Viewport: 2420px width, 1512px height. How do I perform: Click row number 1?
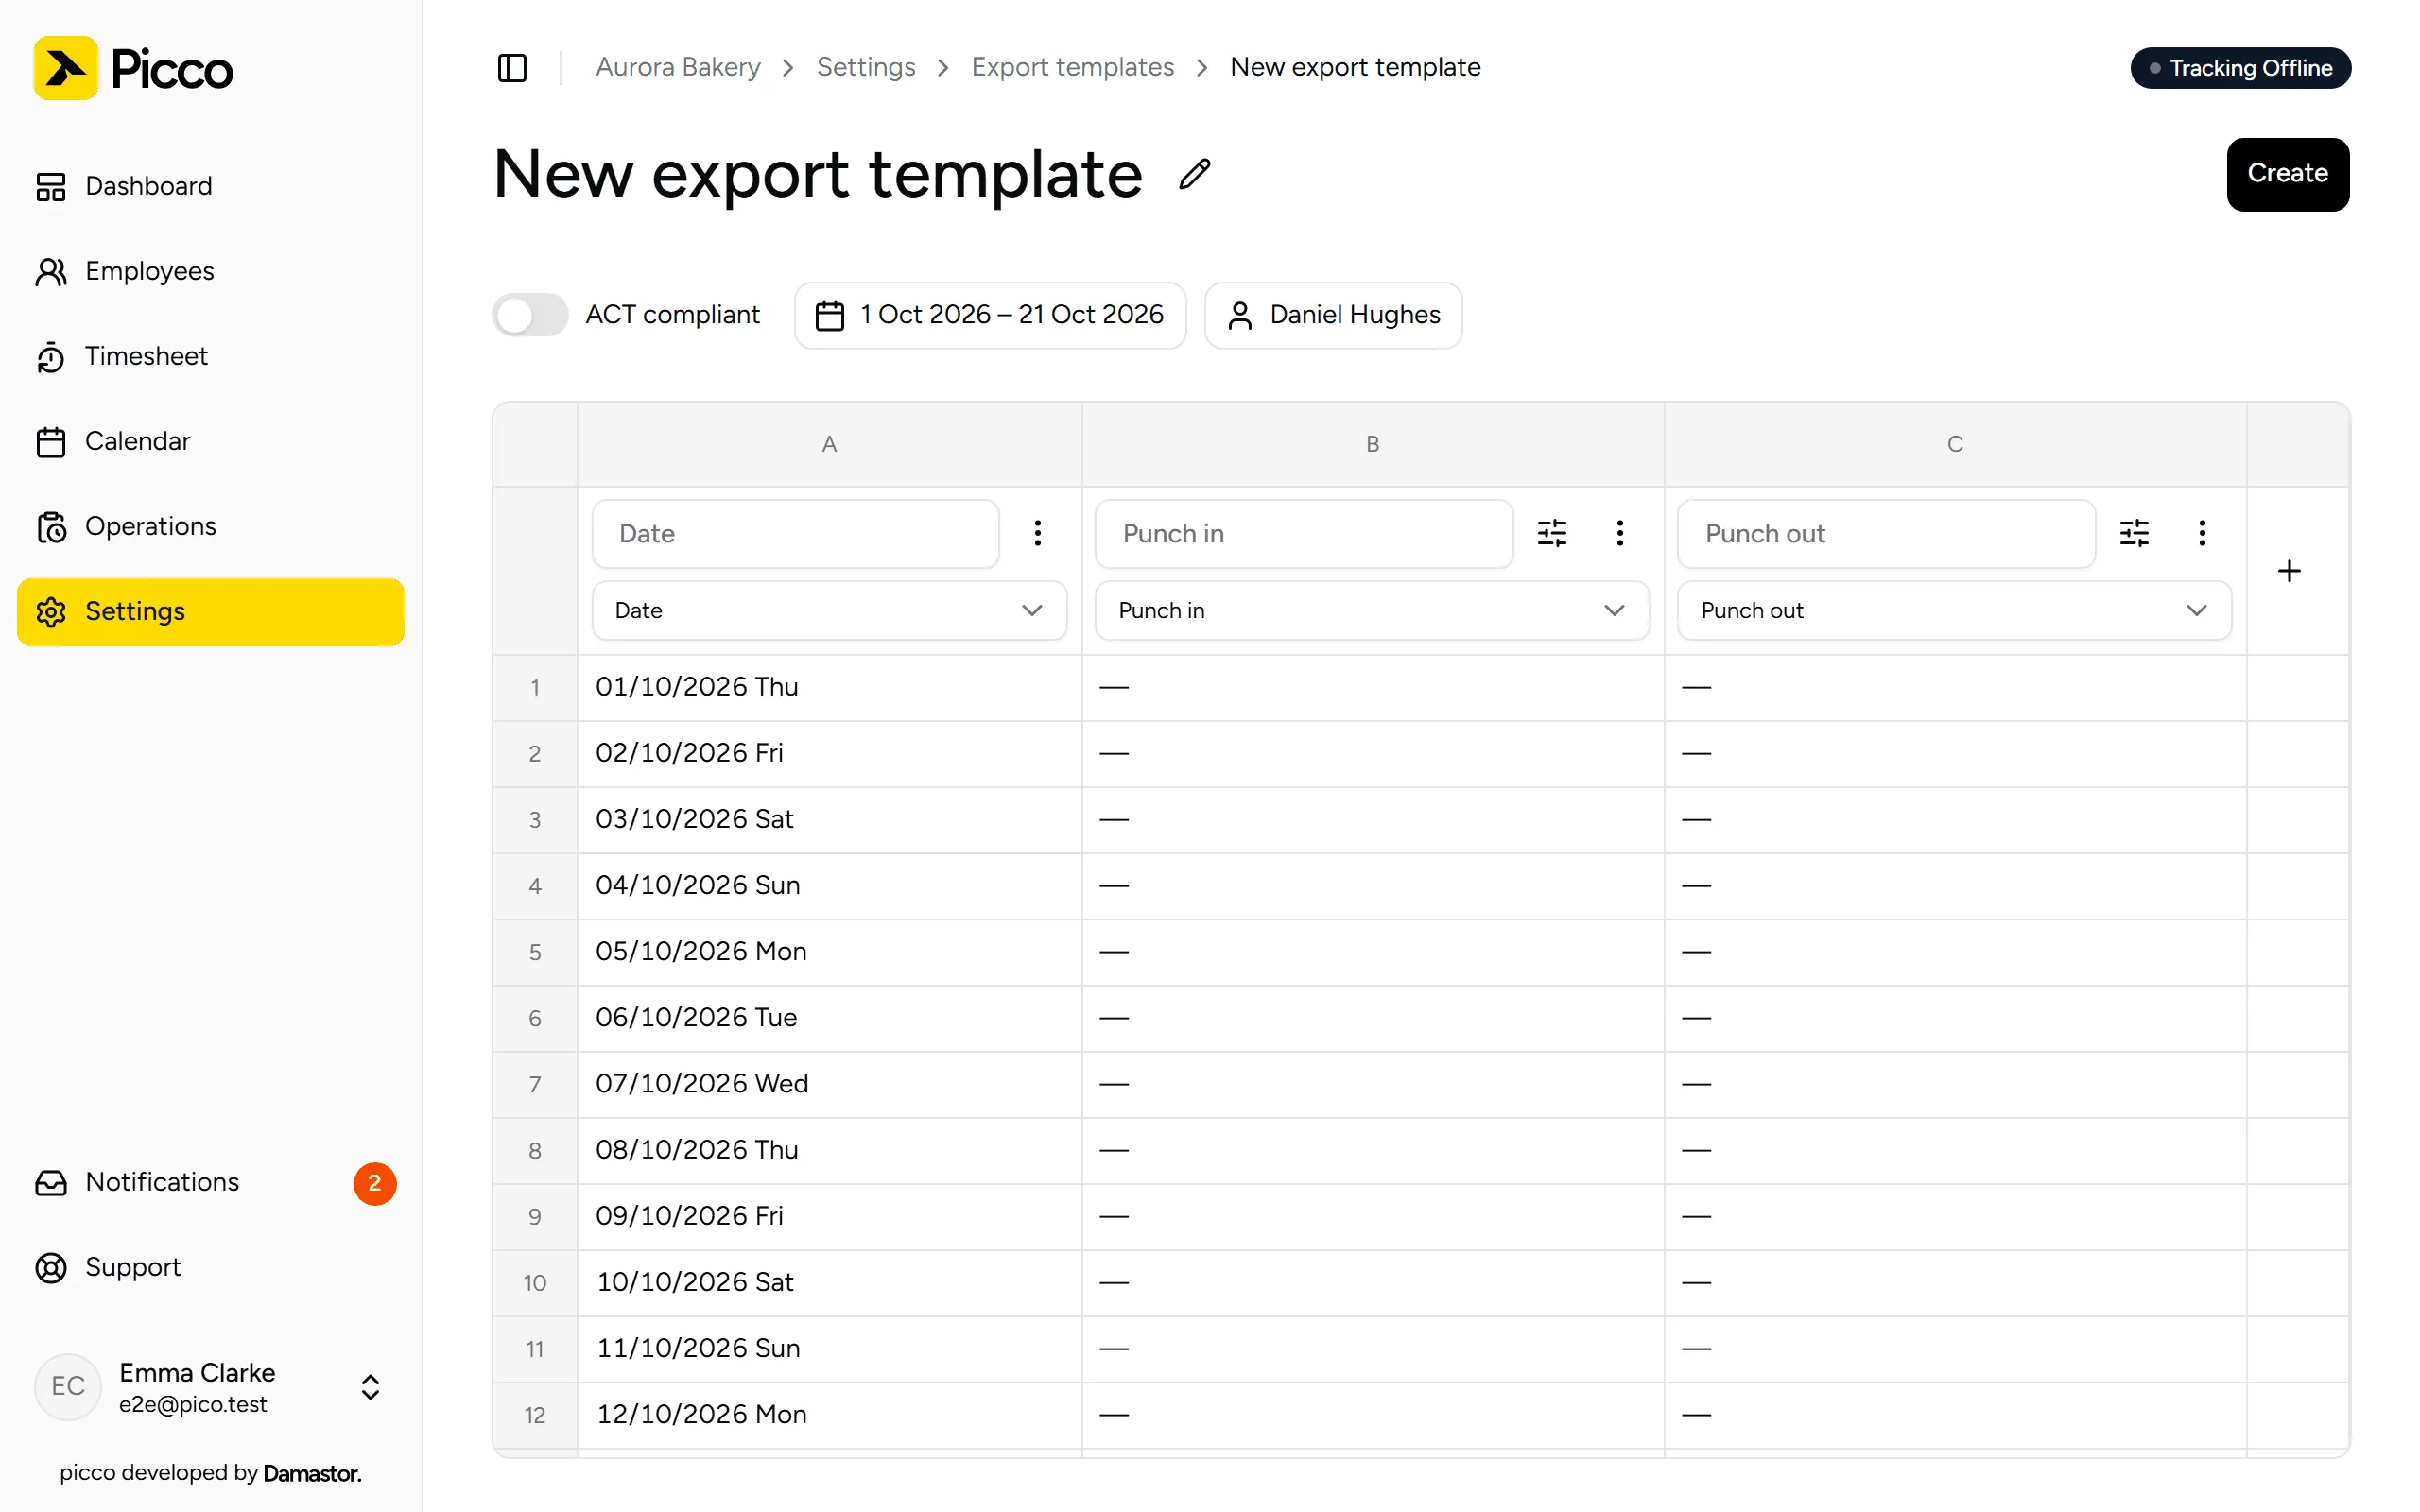(535, 687)
